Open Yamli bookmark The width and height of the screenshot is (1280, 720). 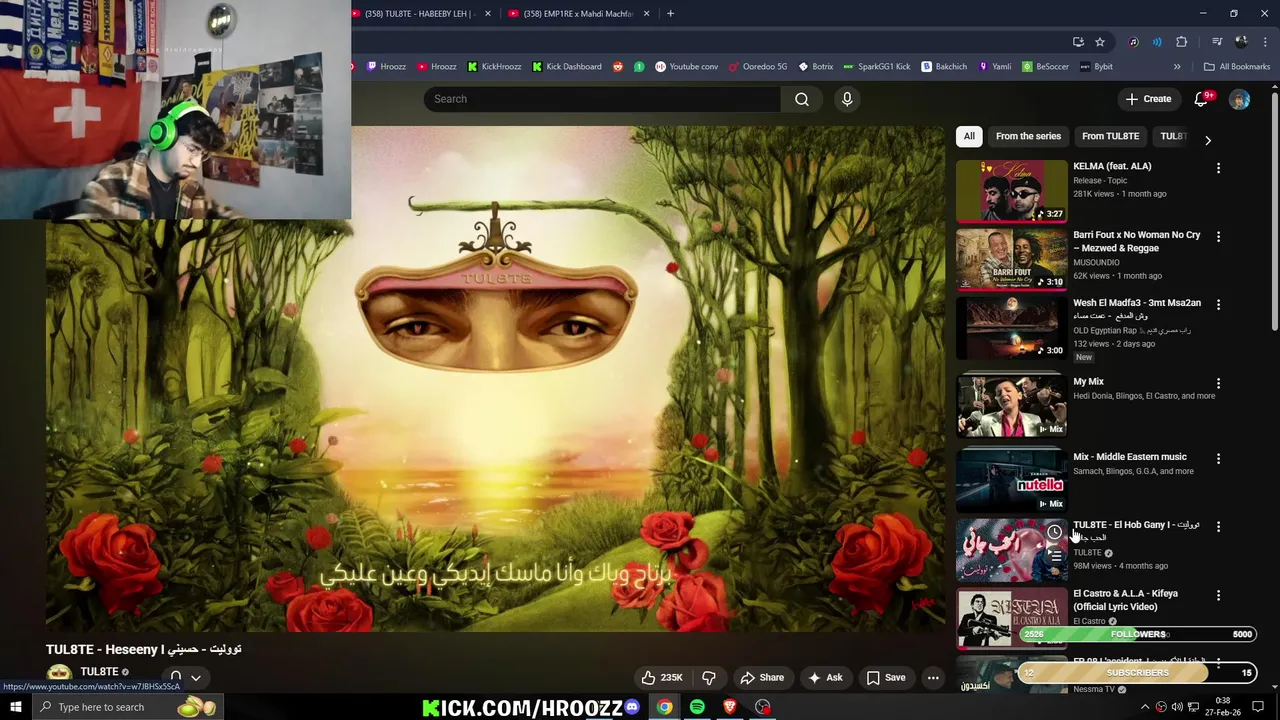(995, 67)
